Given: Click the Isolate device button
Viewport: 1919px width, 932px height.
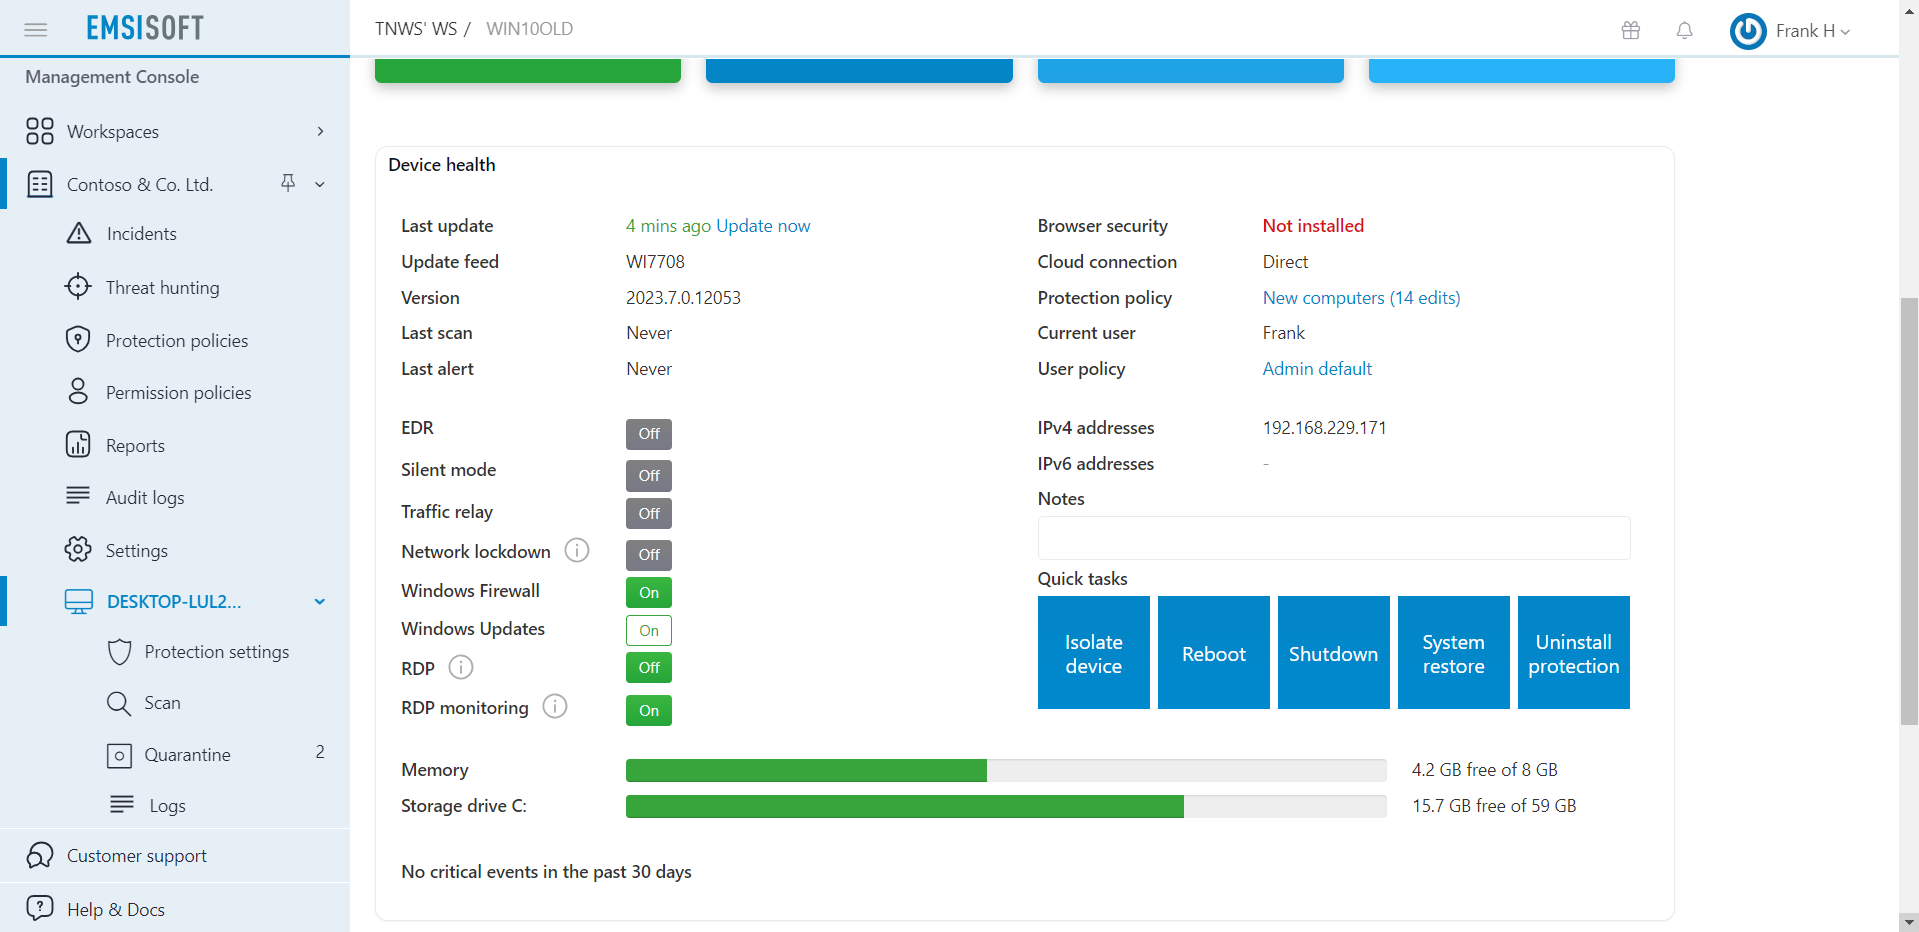Looking at the screenshot, I should click(1094, 653).
